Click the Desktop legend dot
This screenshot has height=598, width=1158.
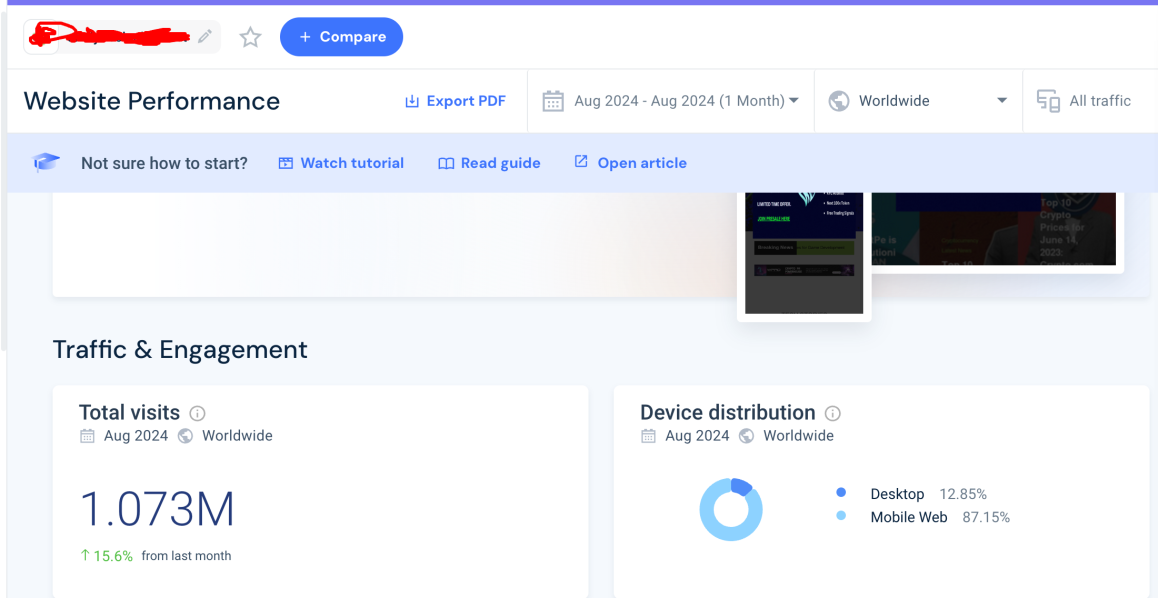841,492
